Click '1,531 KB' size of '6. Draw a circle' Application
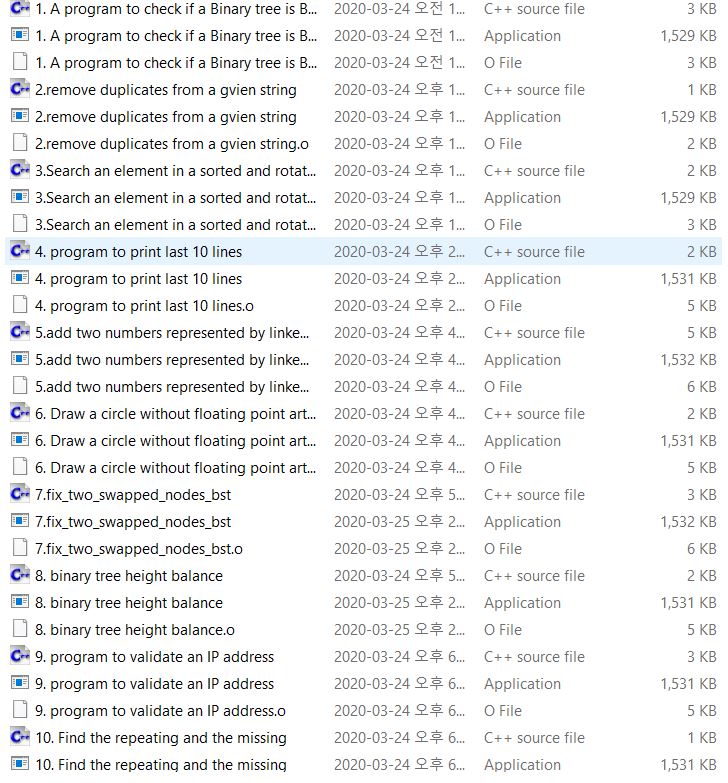This screenshot has width=728, height=783. [x=689, y=440]
